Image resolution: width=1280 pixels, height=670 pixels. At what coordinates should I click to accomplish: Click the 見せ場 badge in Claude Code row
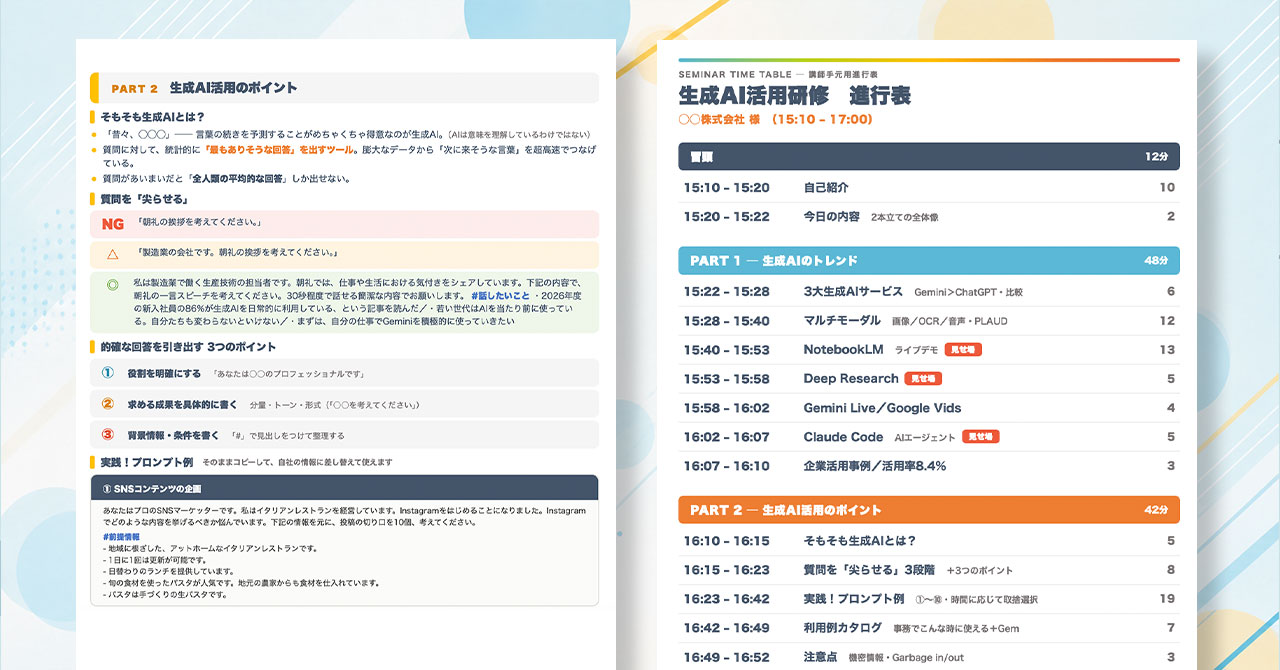pyautogui.click(x=981, y=437)
